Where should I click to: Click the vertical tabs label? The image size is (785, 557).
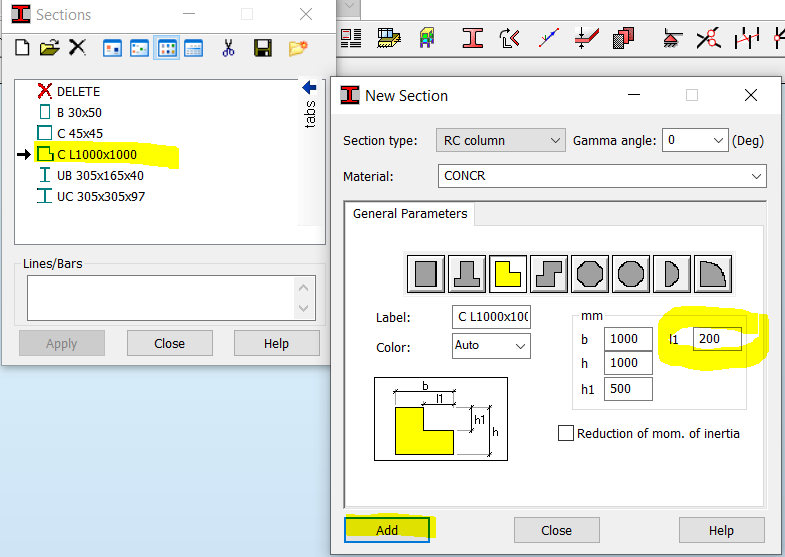click(x=310, y=114)
